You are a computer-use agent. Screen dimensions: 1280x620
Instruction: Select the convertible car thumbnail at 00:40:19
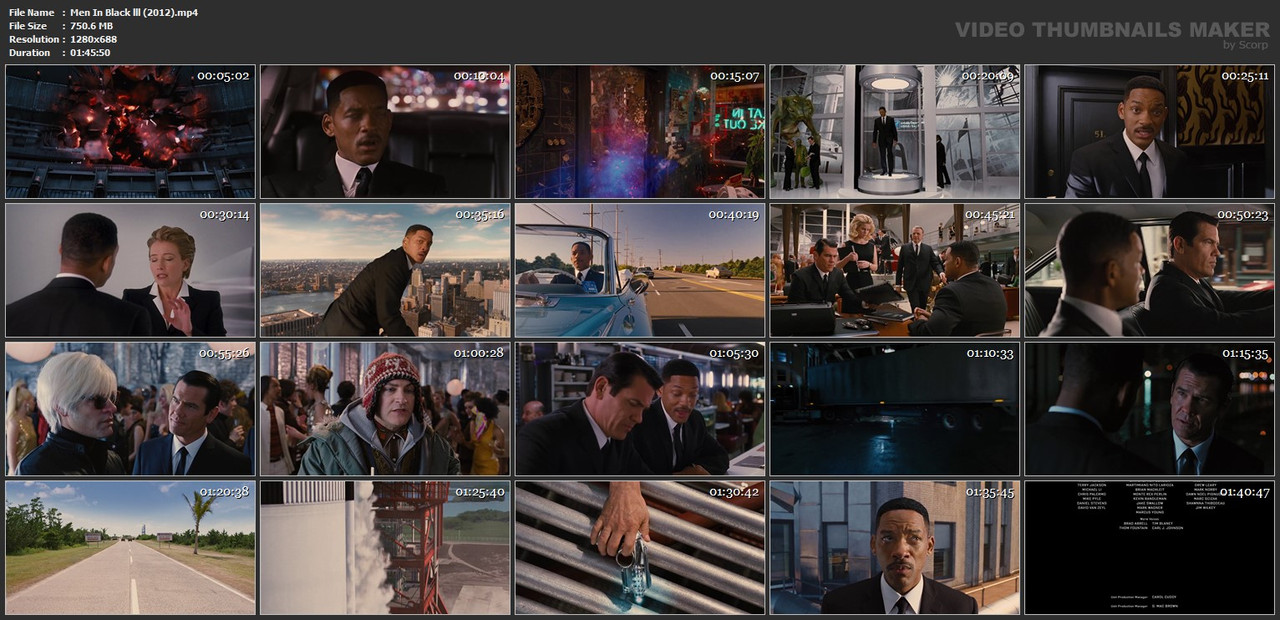(x=640, y=270)
